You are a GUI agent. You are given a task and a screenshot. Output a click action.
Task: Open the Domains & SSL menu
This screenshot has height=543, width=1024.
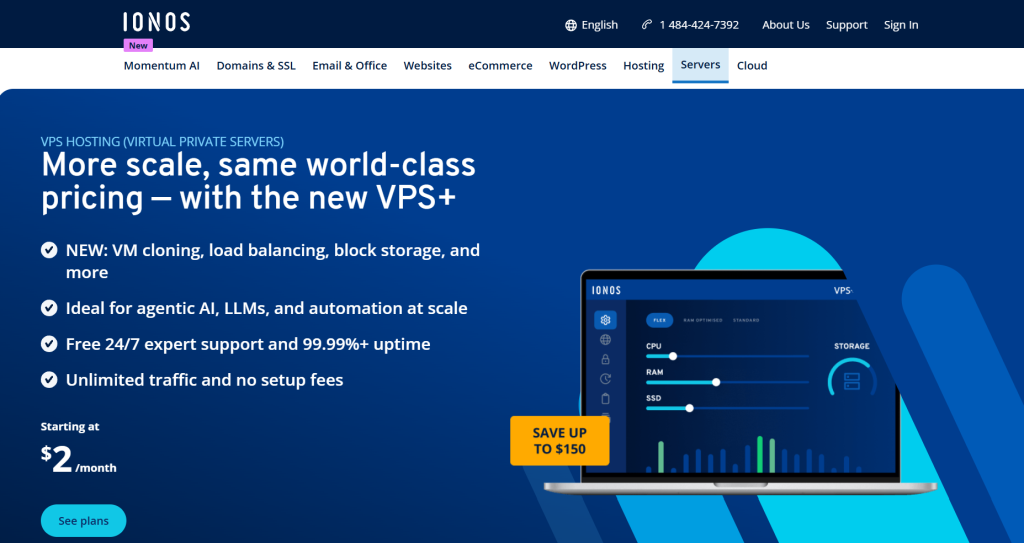pos(256,65)
